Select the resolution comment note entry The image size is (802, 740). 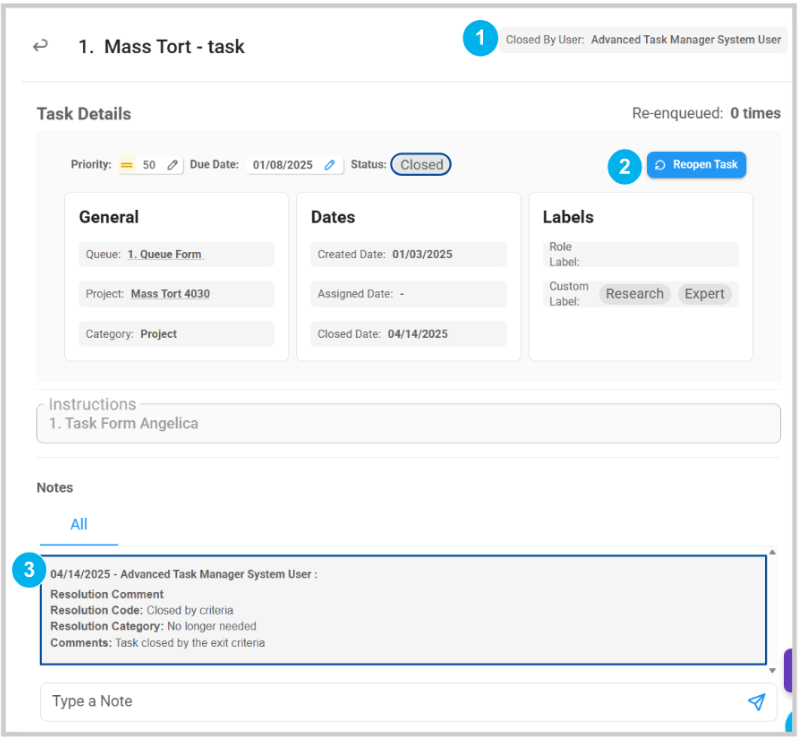coord(403,609)
